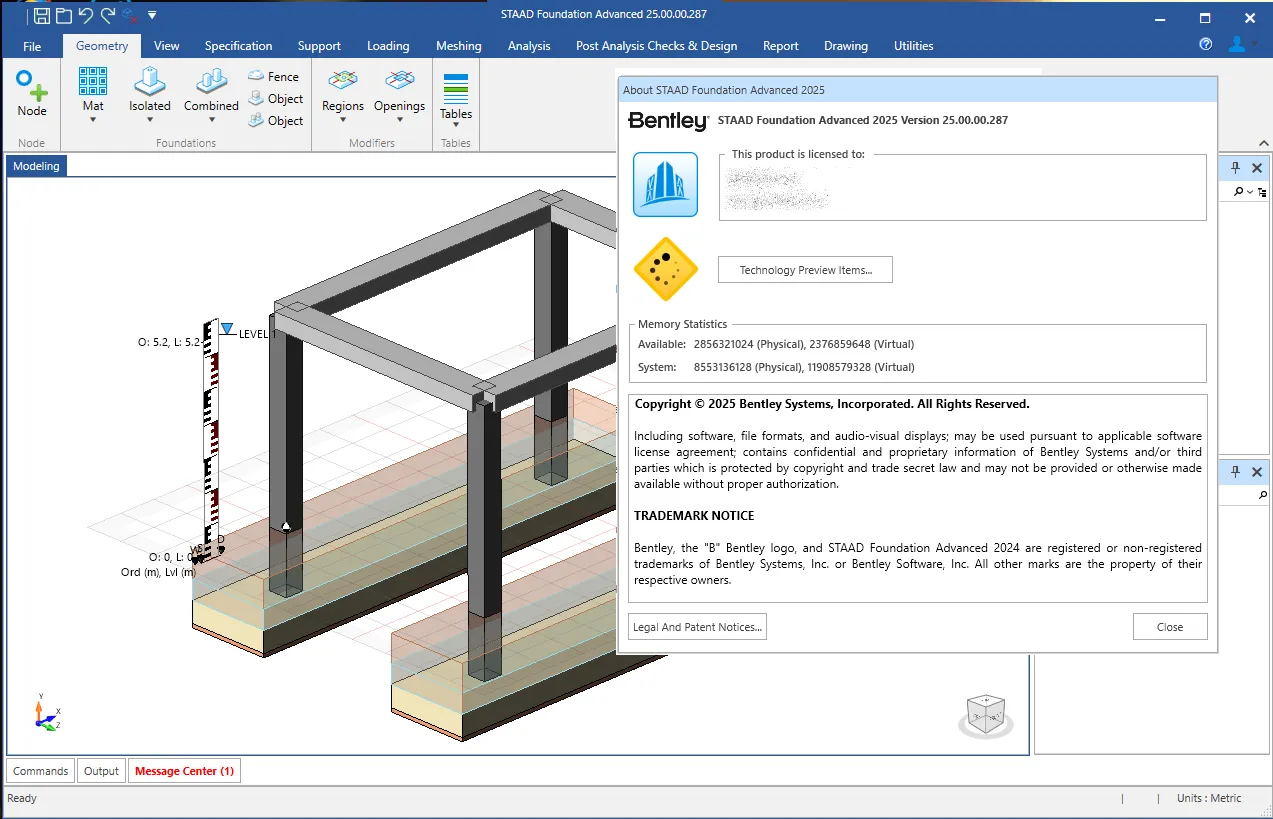The height and width of the screenshot is (819, 1273).
Task: Open the Drawing ribbon tab
Action: (846, 46)
